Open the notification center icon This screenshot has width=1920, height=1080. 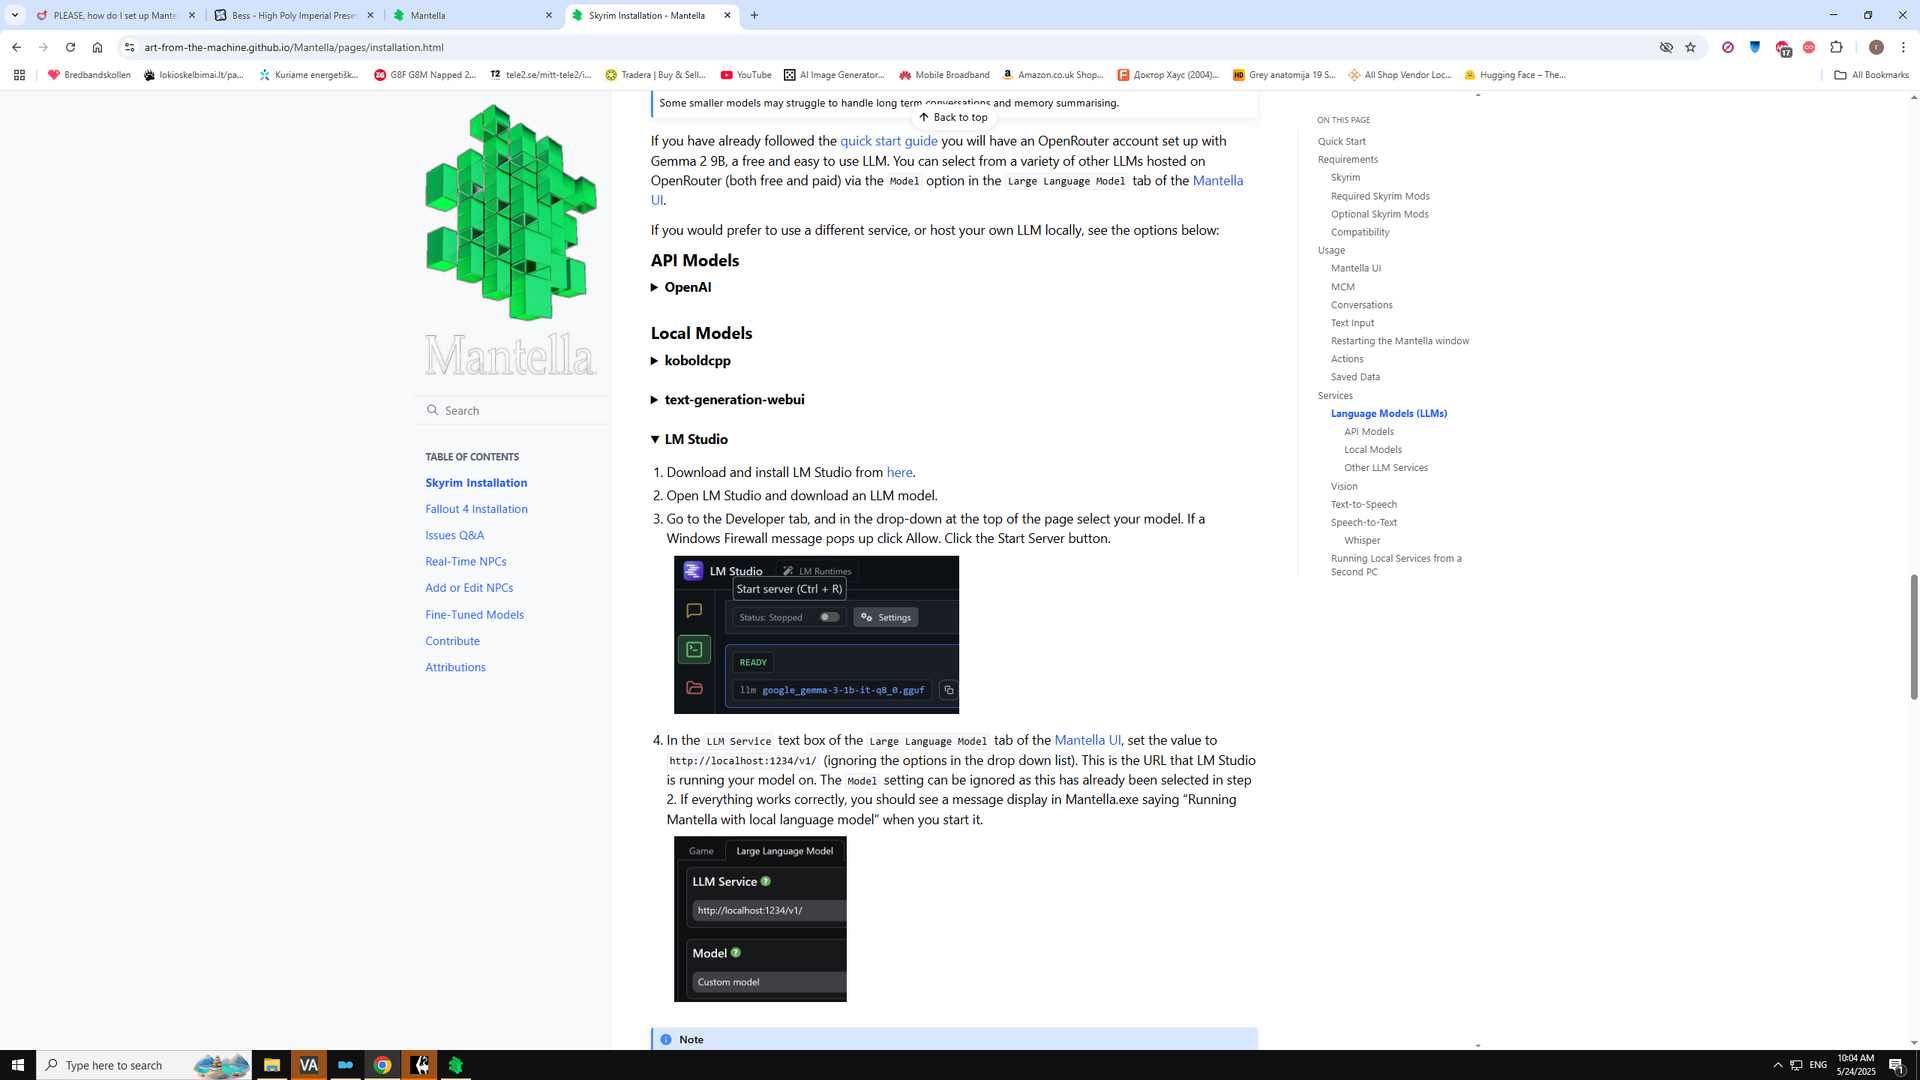(1896, 1065)
